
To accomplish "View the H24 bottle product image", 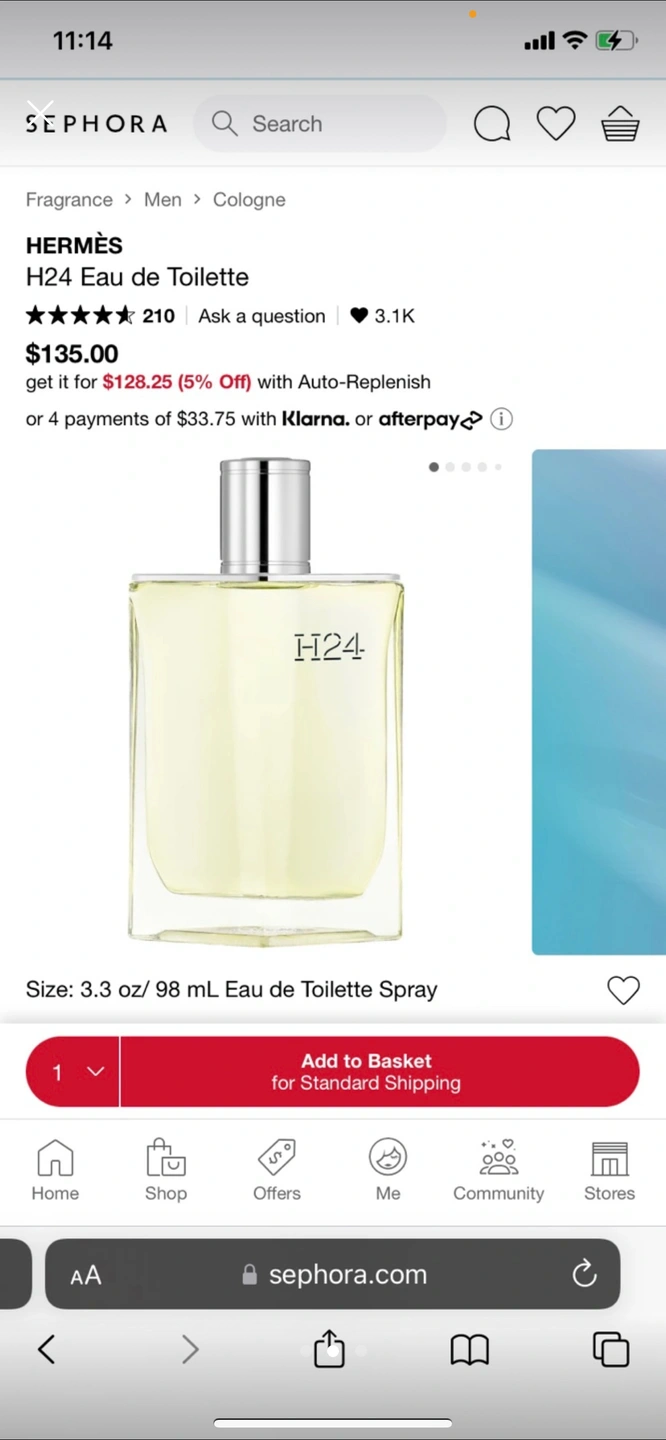I will point(266,701).
